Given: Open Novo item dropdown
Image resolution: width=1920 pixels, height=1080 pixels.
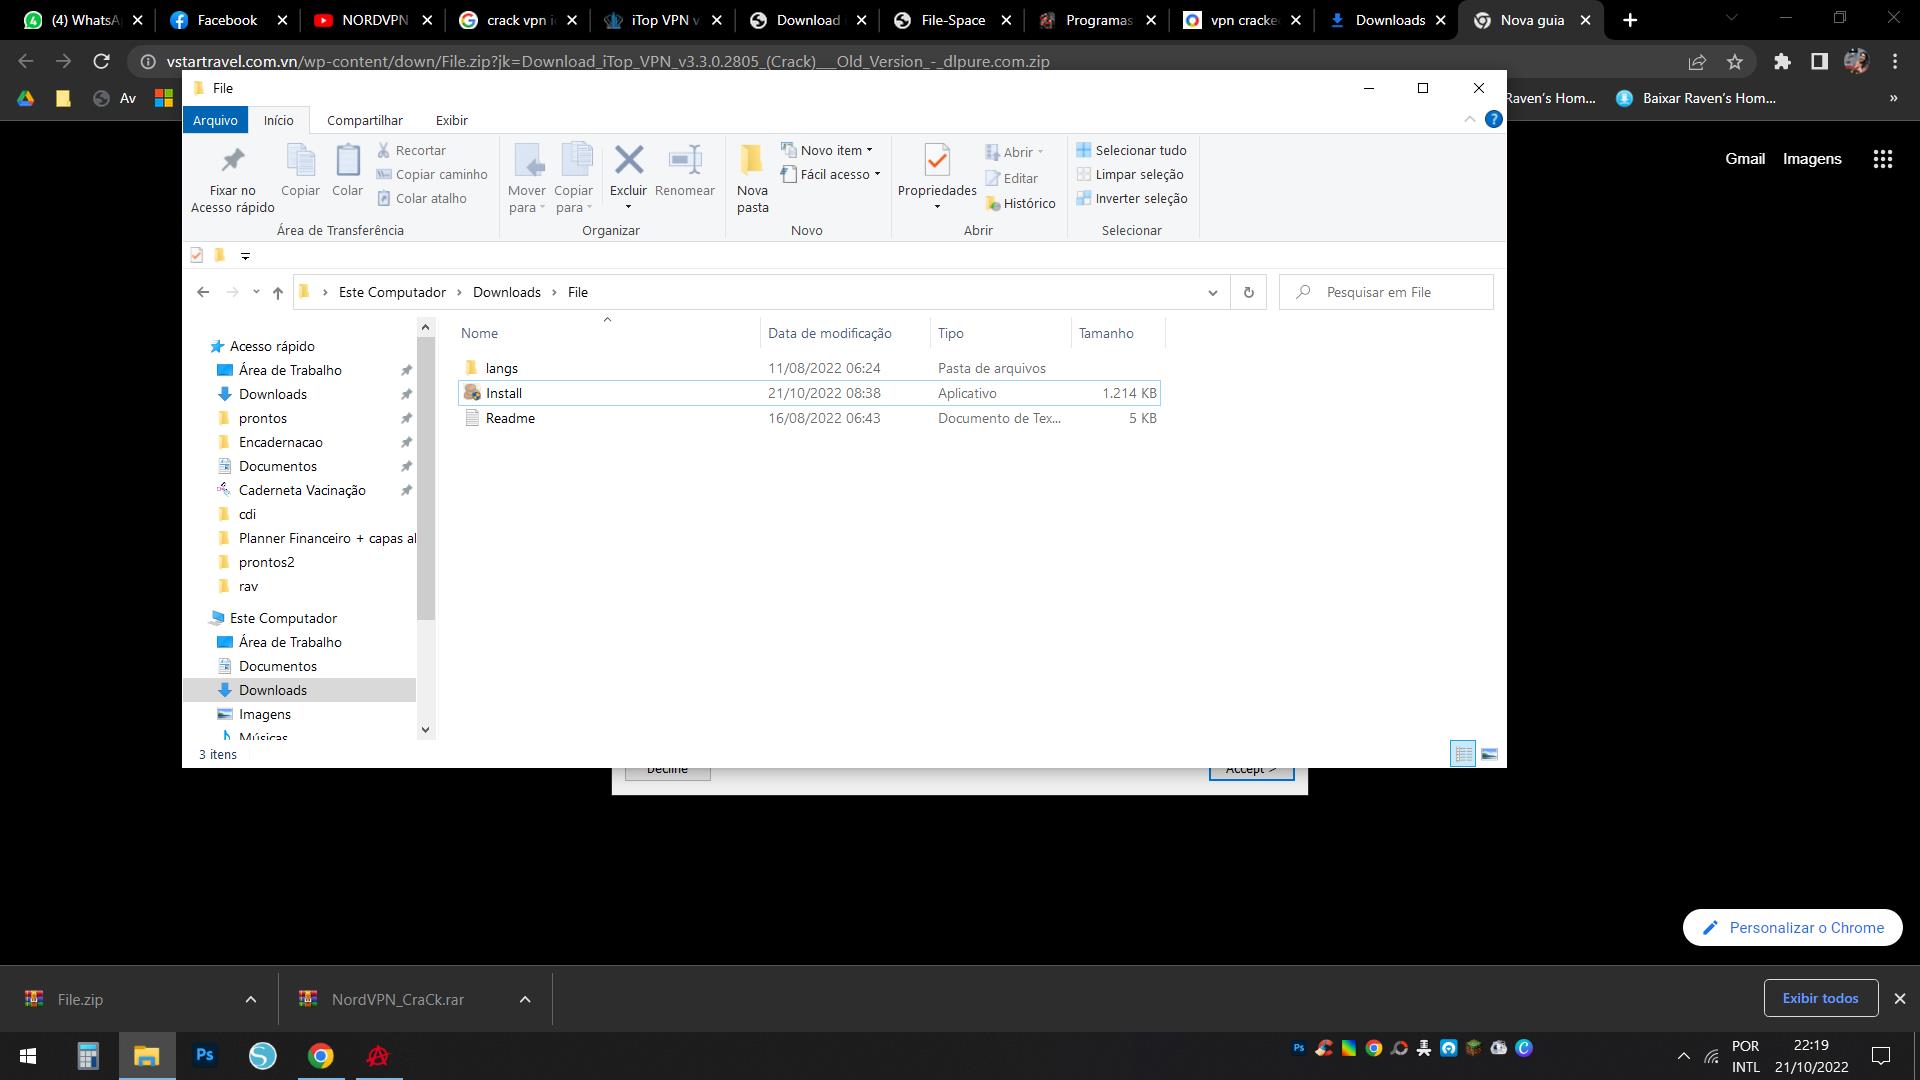Looking at the screenshot, I should click(x=828, y=150).
